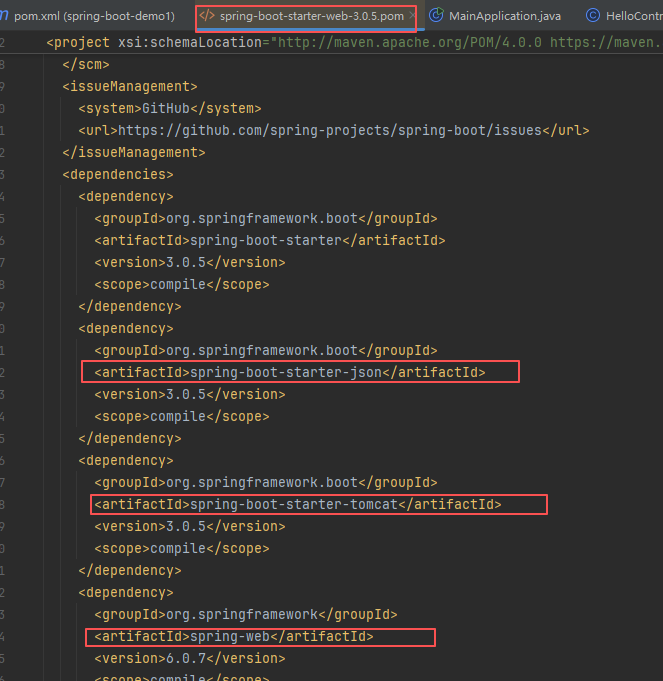Click the XML file icon on the pom tab

207,16
